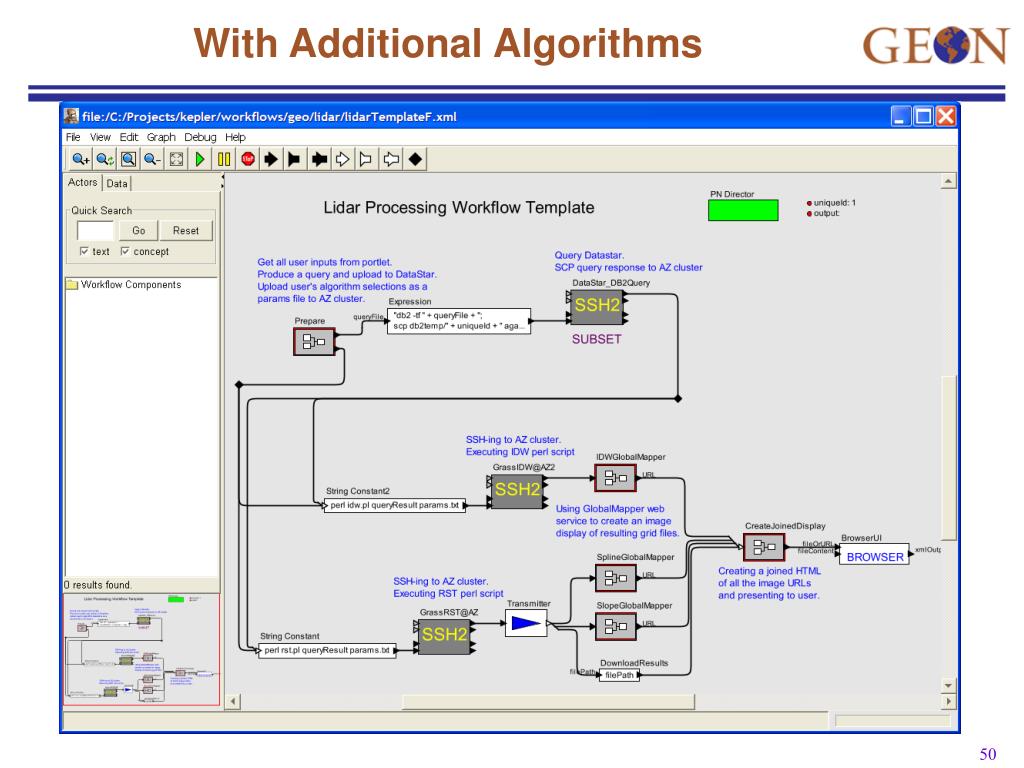The width and height of the screenshot is (1024, 768).
Task: Open the View menu
Action: click(100, 137)
